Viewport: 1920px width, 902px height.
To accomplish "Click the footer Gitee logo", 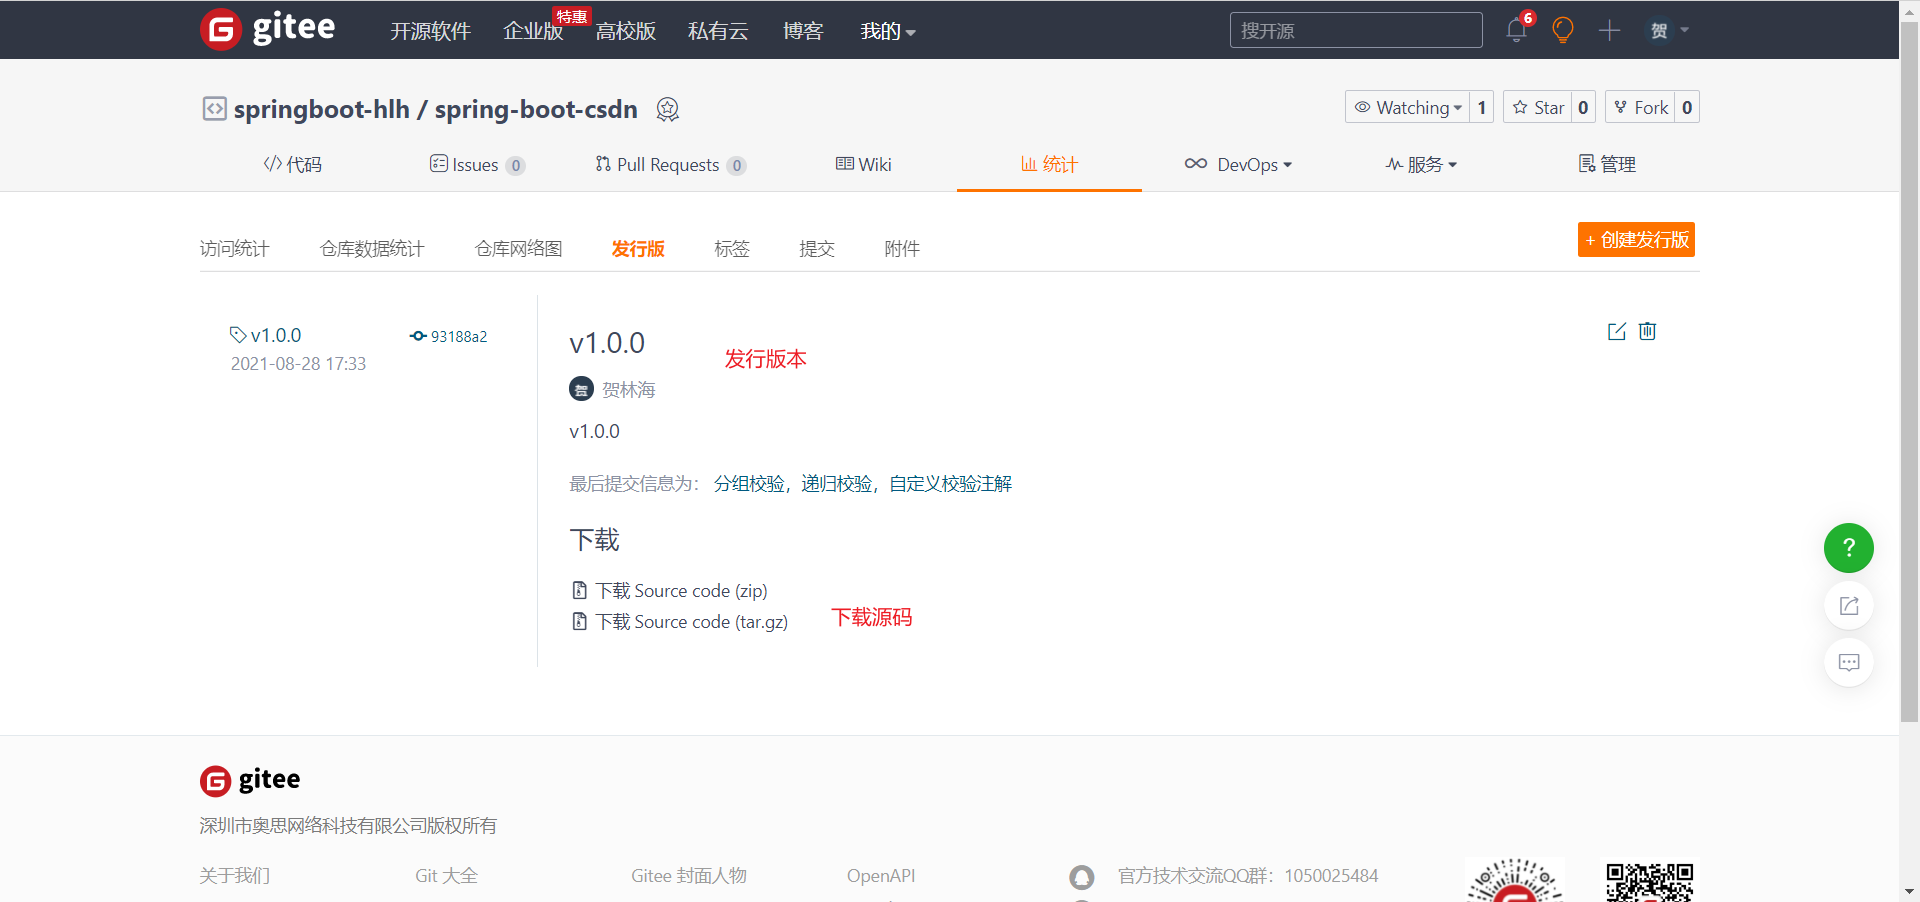I will coord(250,779).
